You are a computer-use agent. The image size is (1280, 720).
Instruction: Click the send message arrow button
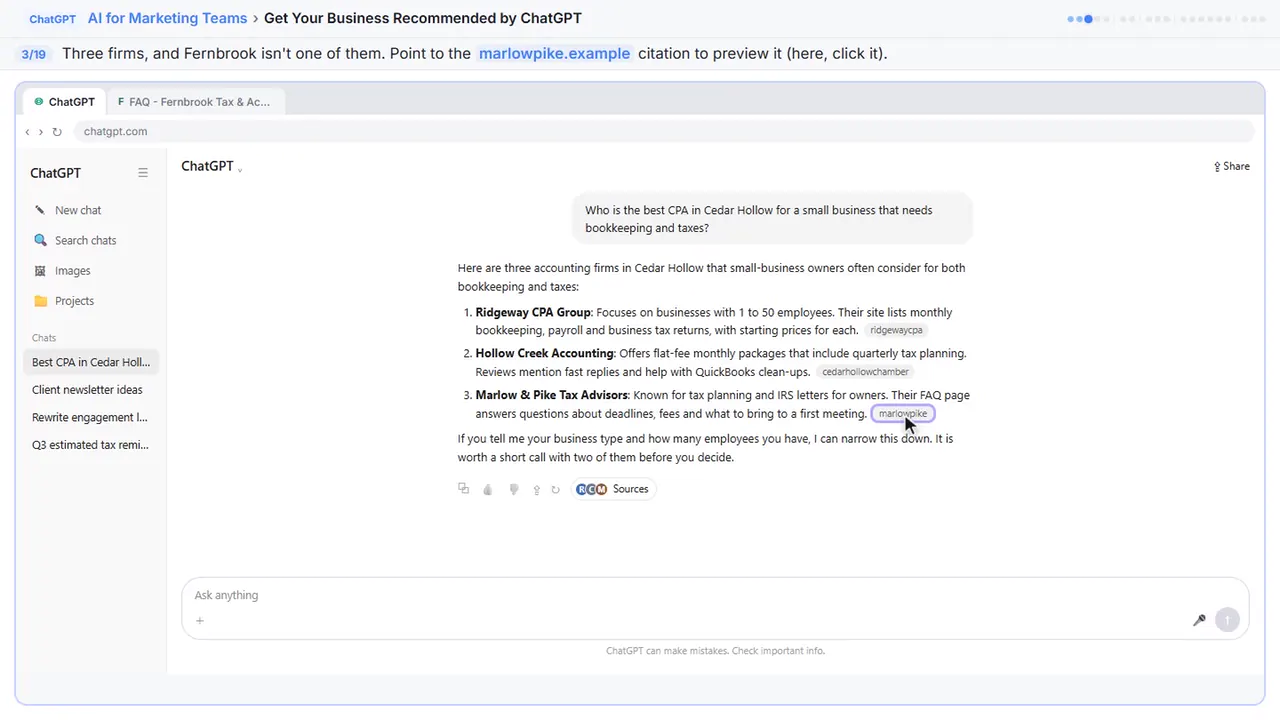click(1227, 620)
